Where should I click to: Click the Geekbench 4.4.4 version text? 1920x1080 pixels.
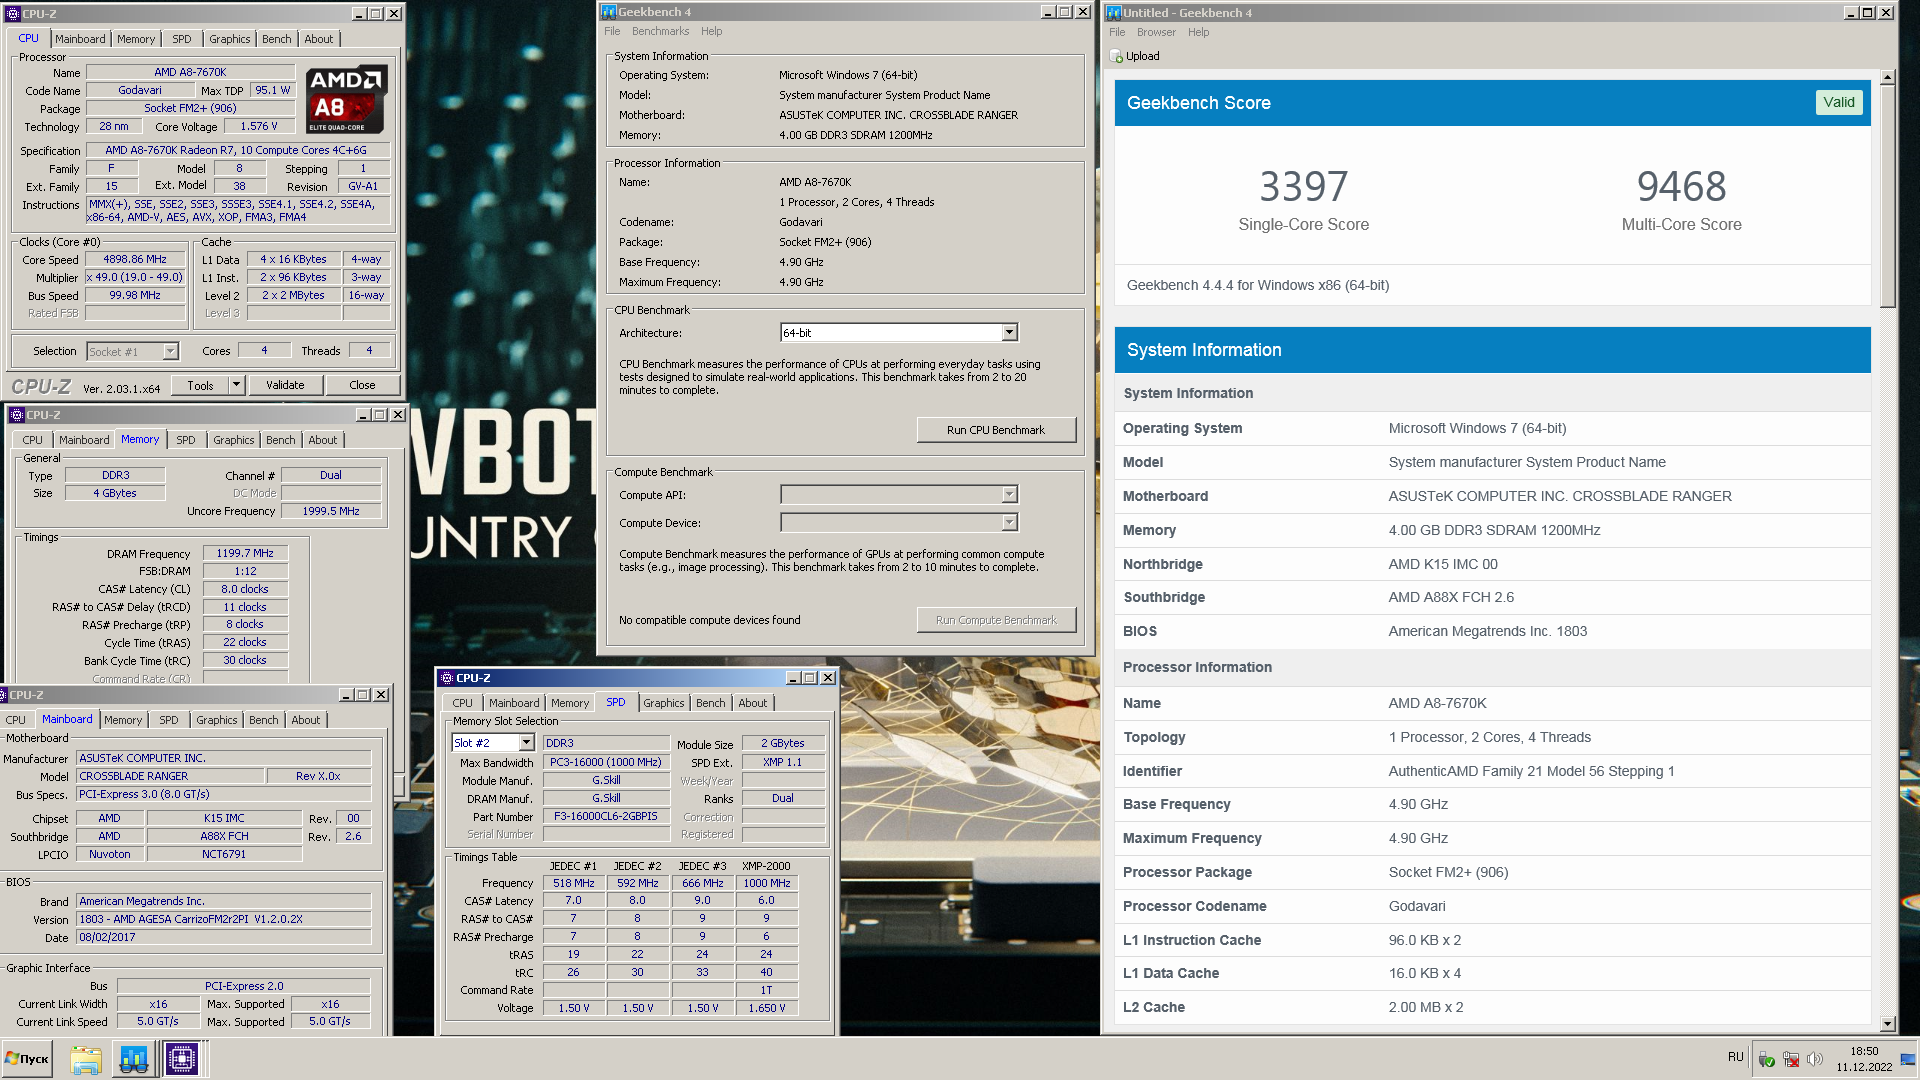(1257, 286)
